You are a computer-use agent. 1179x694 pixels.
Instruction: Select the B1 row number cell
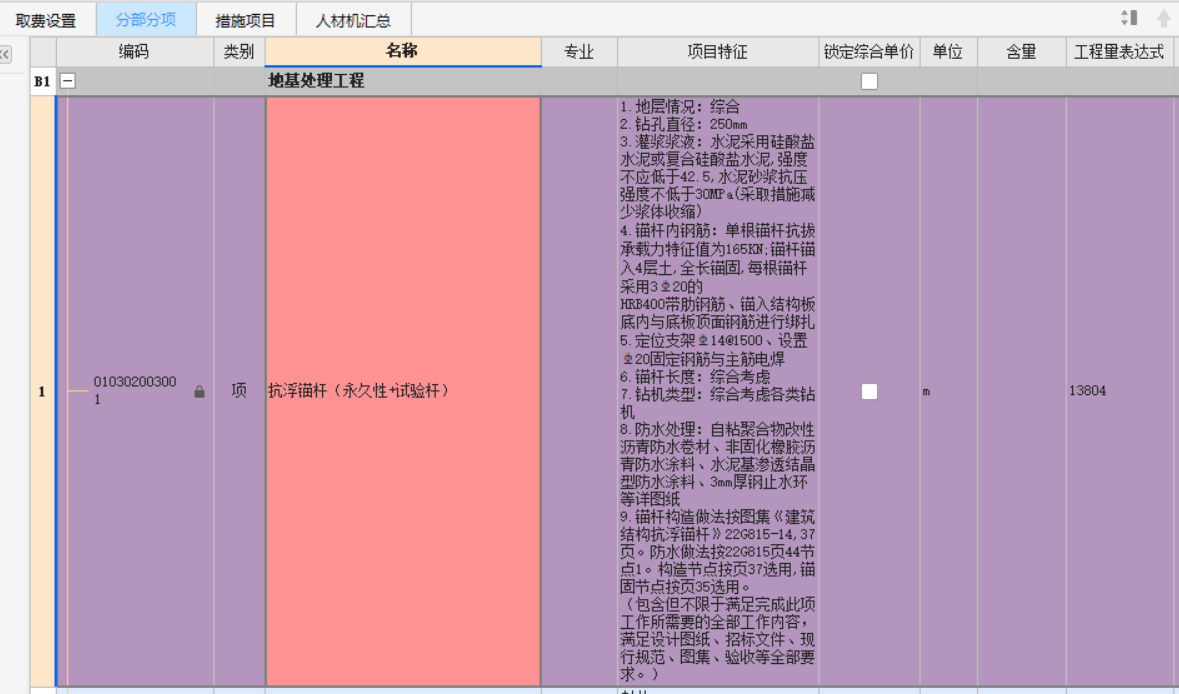(42, 81)
